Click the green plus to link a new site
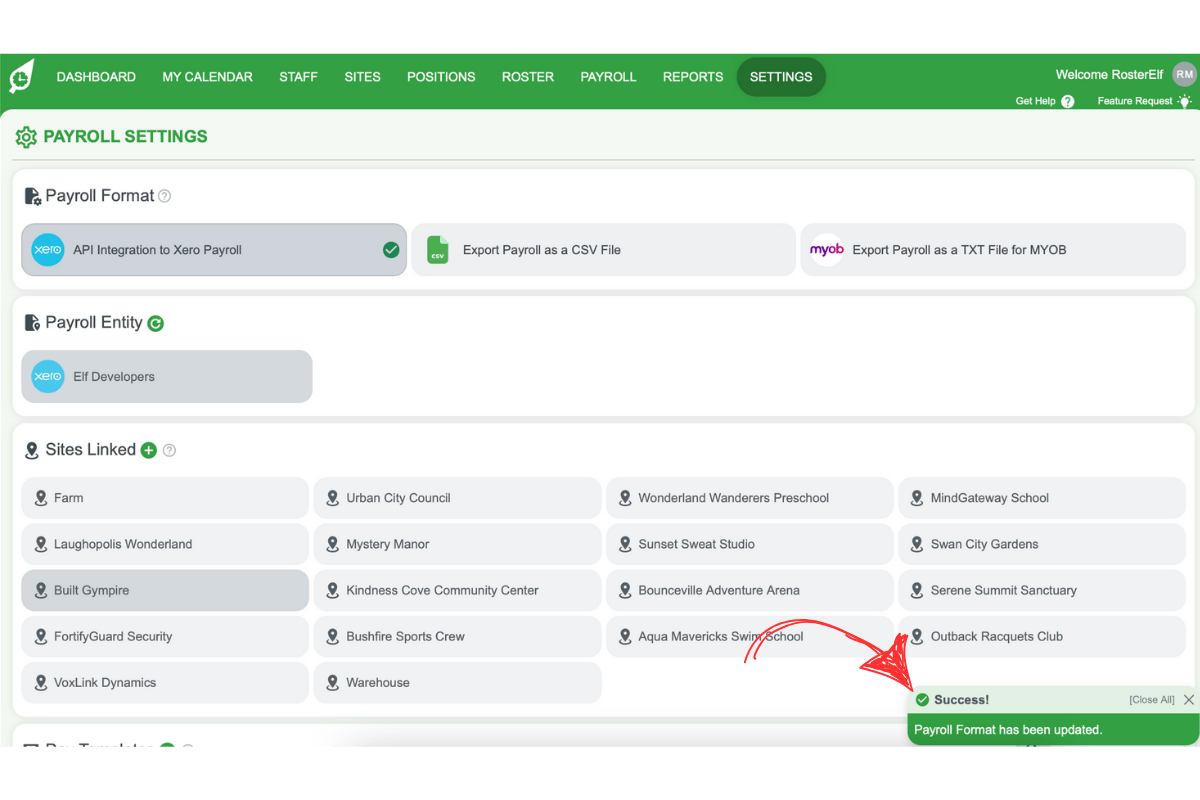 (x=148, y=450)
